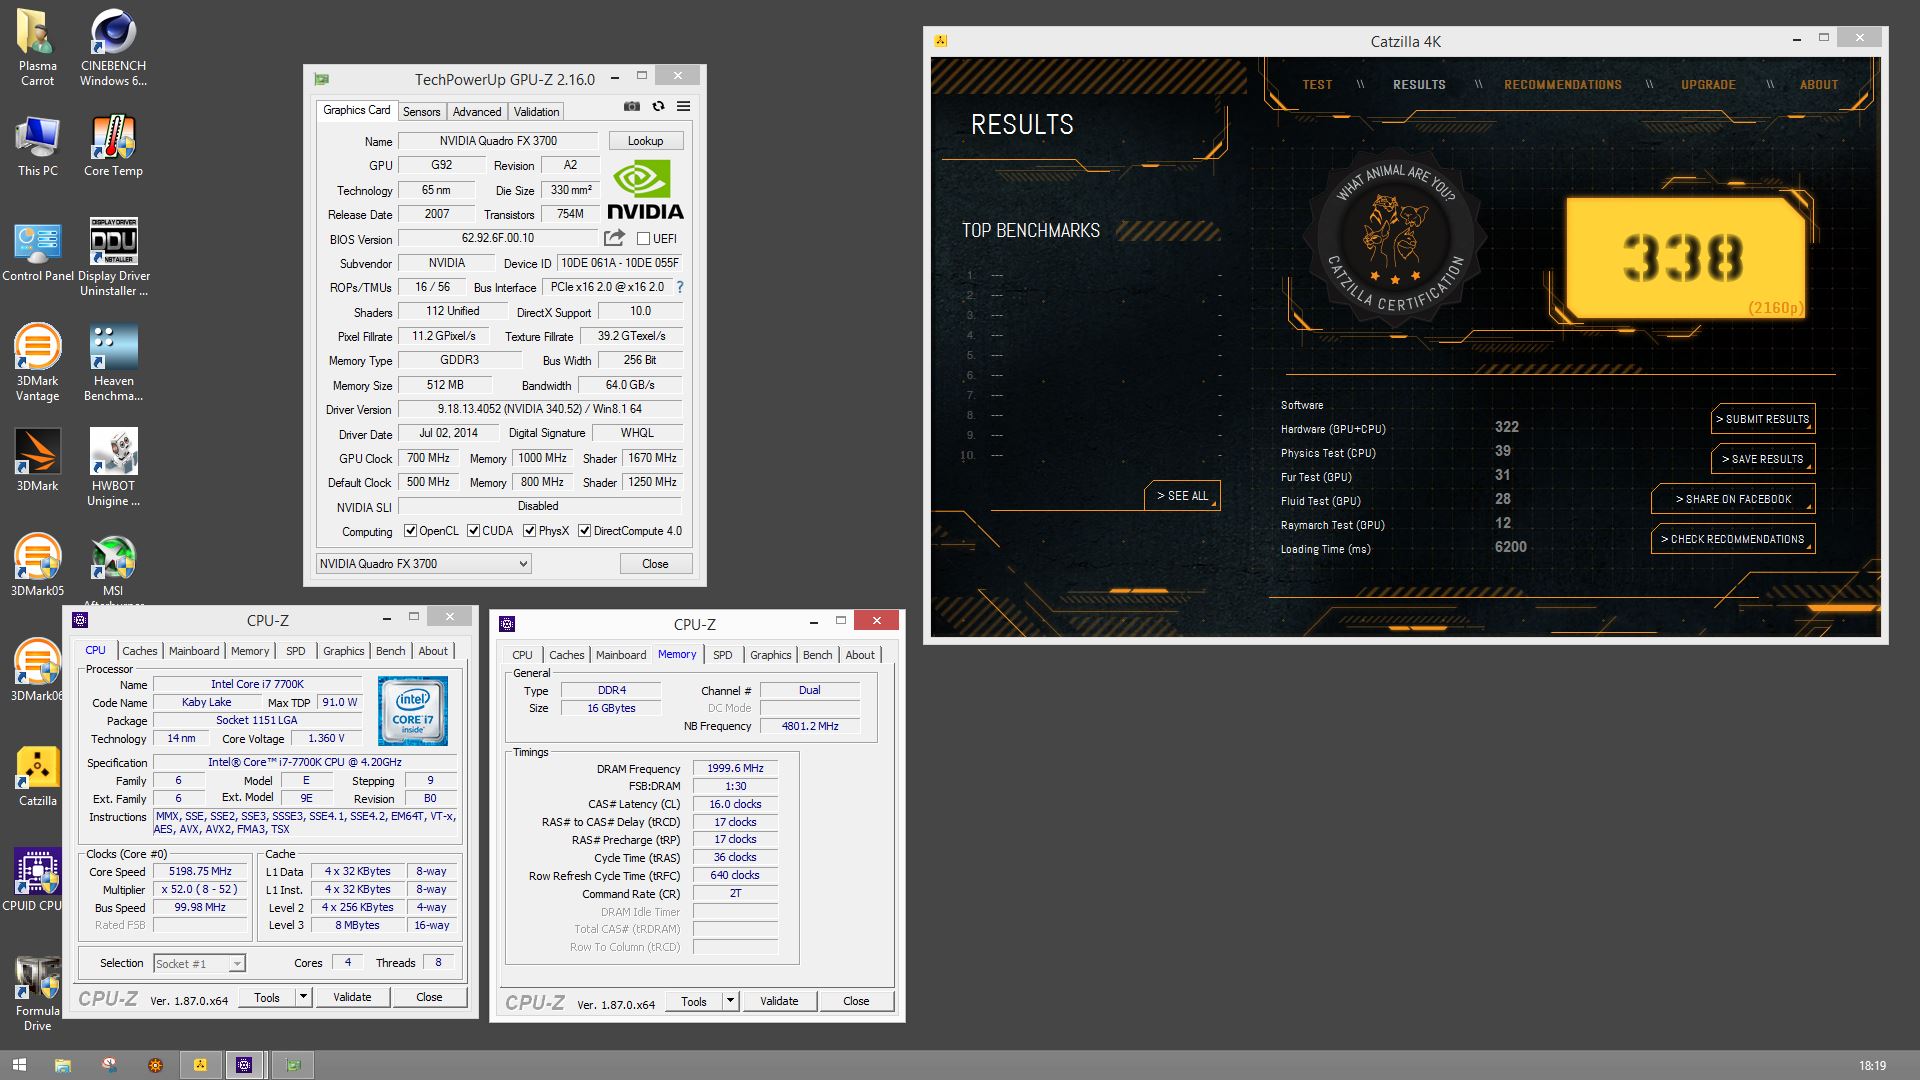Launch MSI Afterburner desktop icon
The image size is (1920, 1080).
tap(113, 568)
